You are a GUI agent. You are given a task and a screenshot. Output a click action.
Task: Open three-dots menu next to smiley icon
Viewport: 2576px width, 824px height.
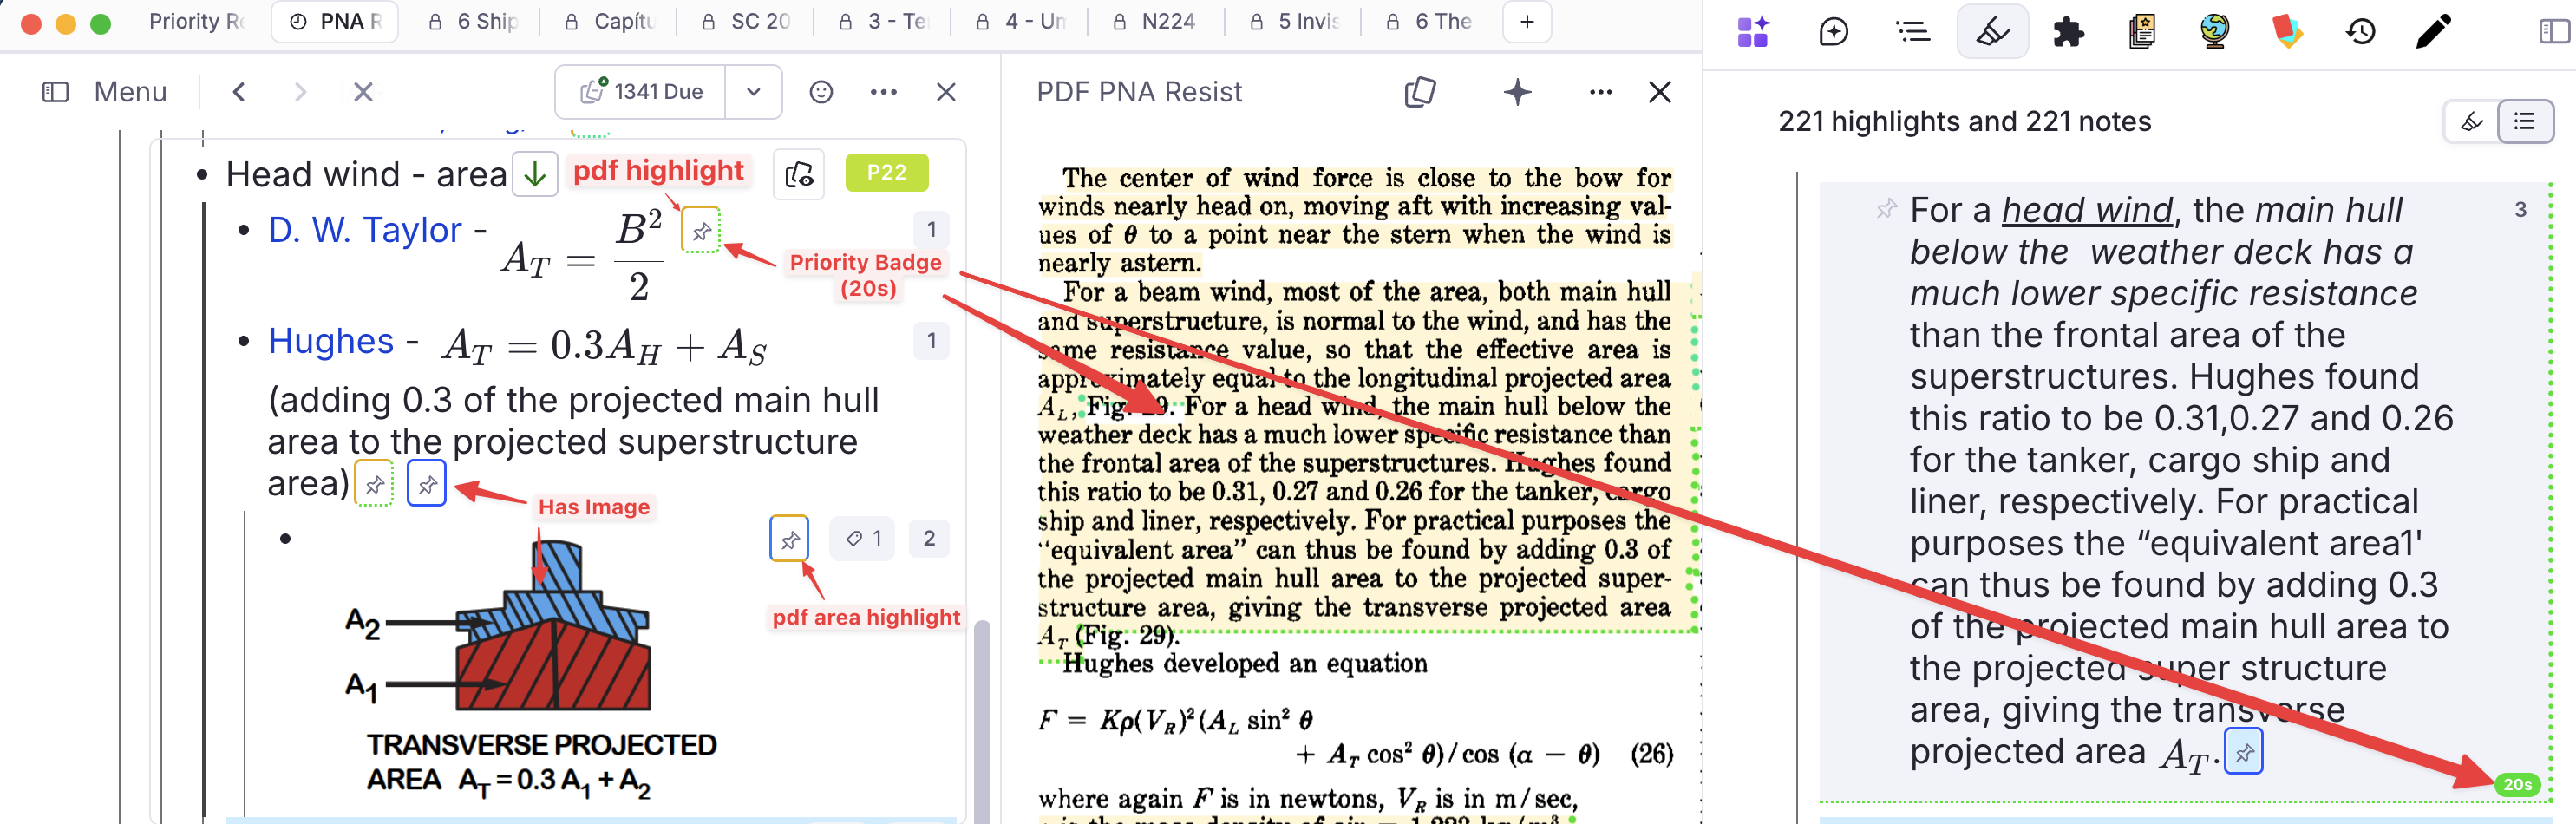[883, 92]
